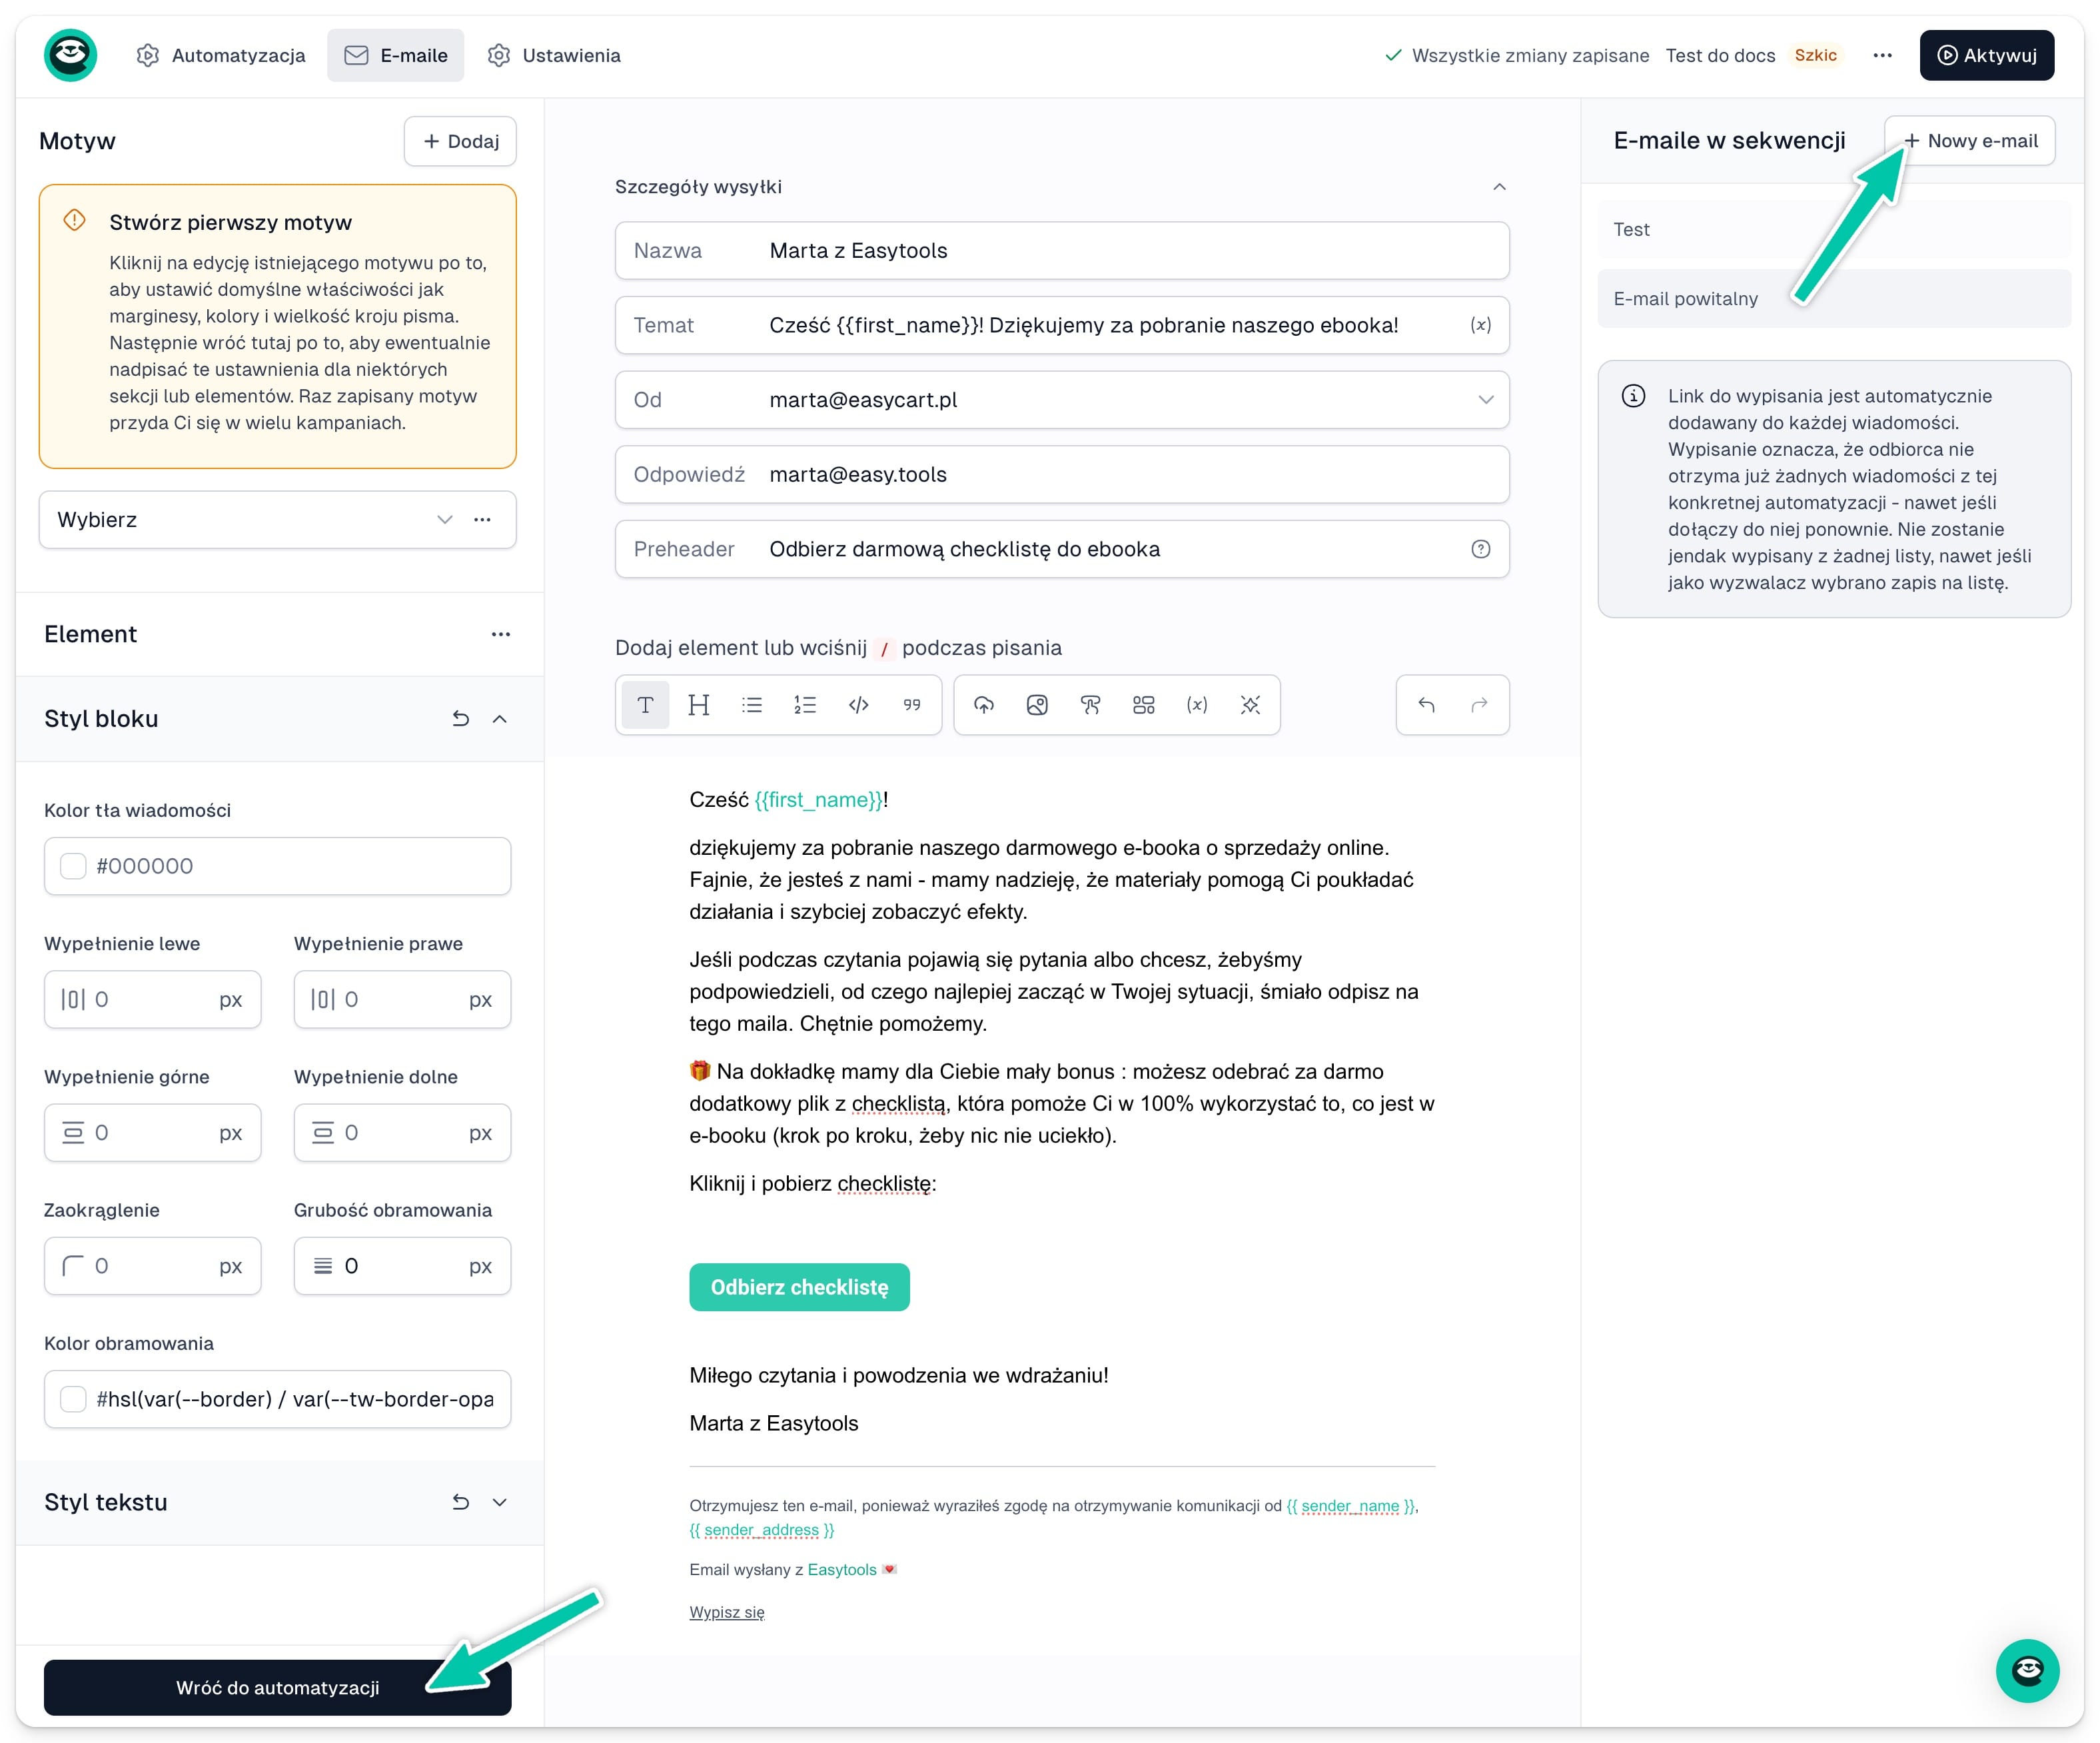Set the Wypełnienie dolne padding value

[x=402, y=1132]
